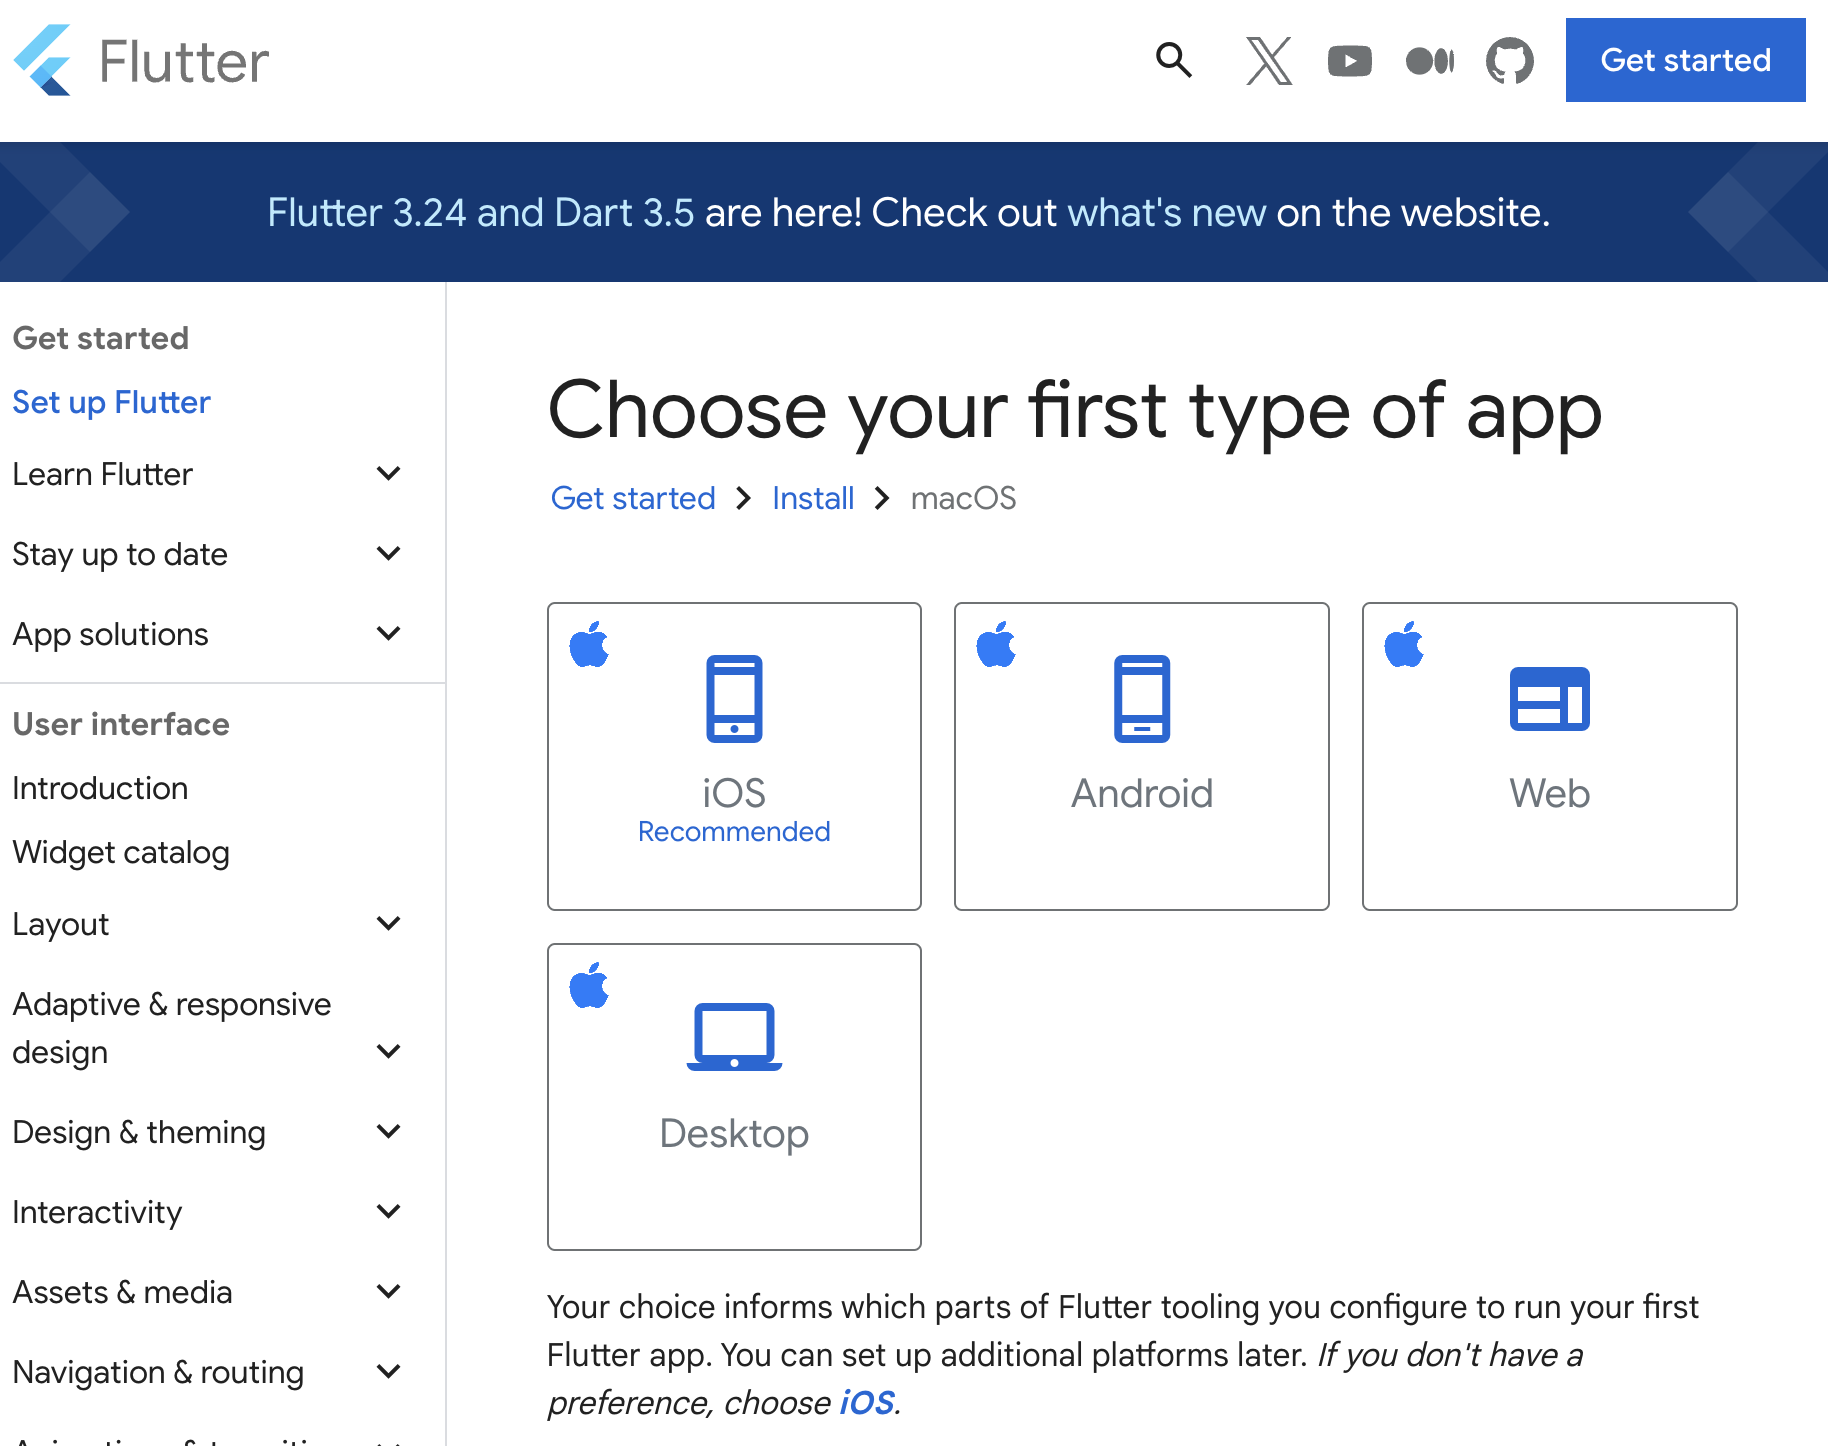Click the Apple logo on iOS card

[589, 644]
